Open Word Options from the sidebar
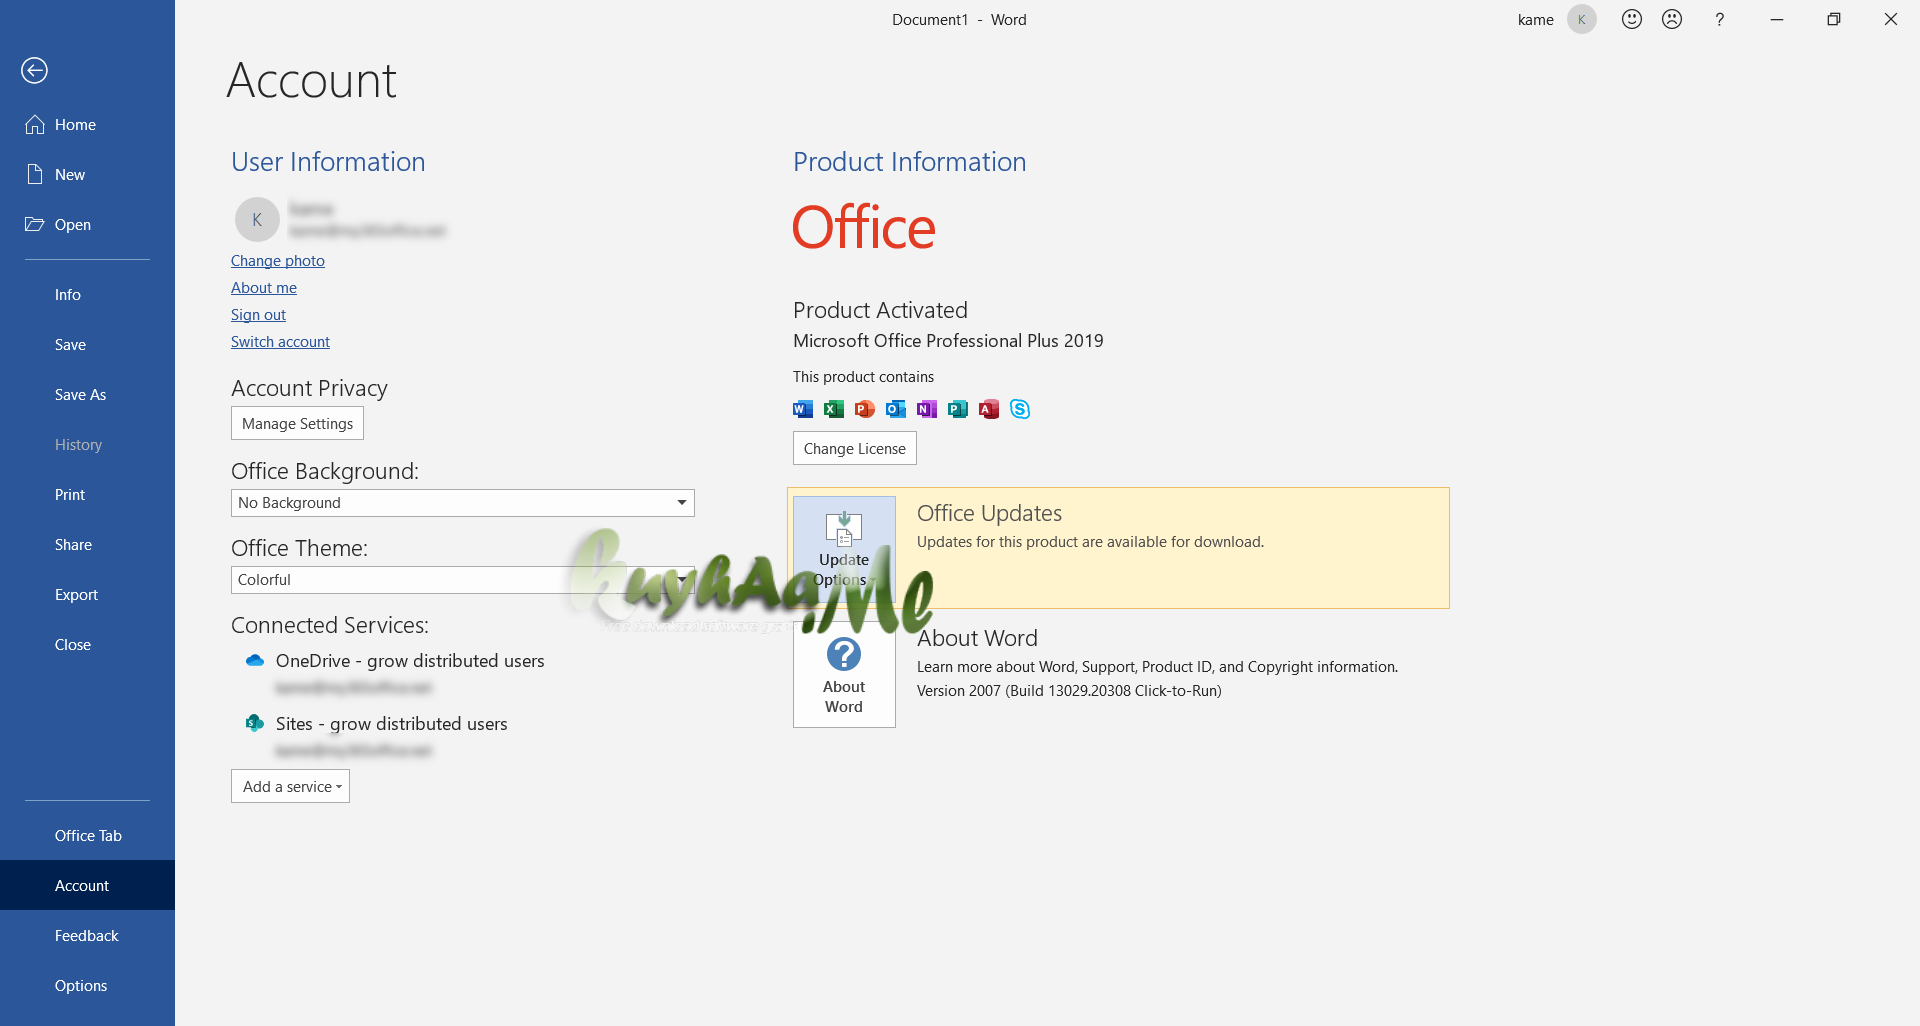Image resolution: width=1920 pixels, height=1026 pixels. [87, 986]
